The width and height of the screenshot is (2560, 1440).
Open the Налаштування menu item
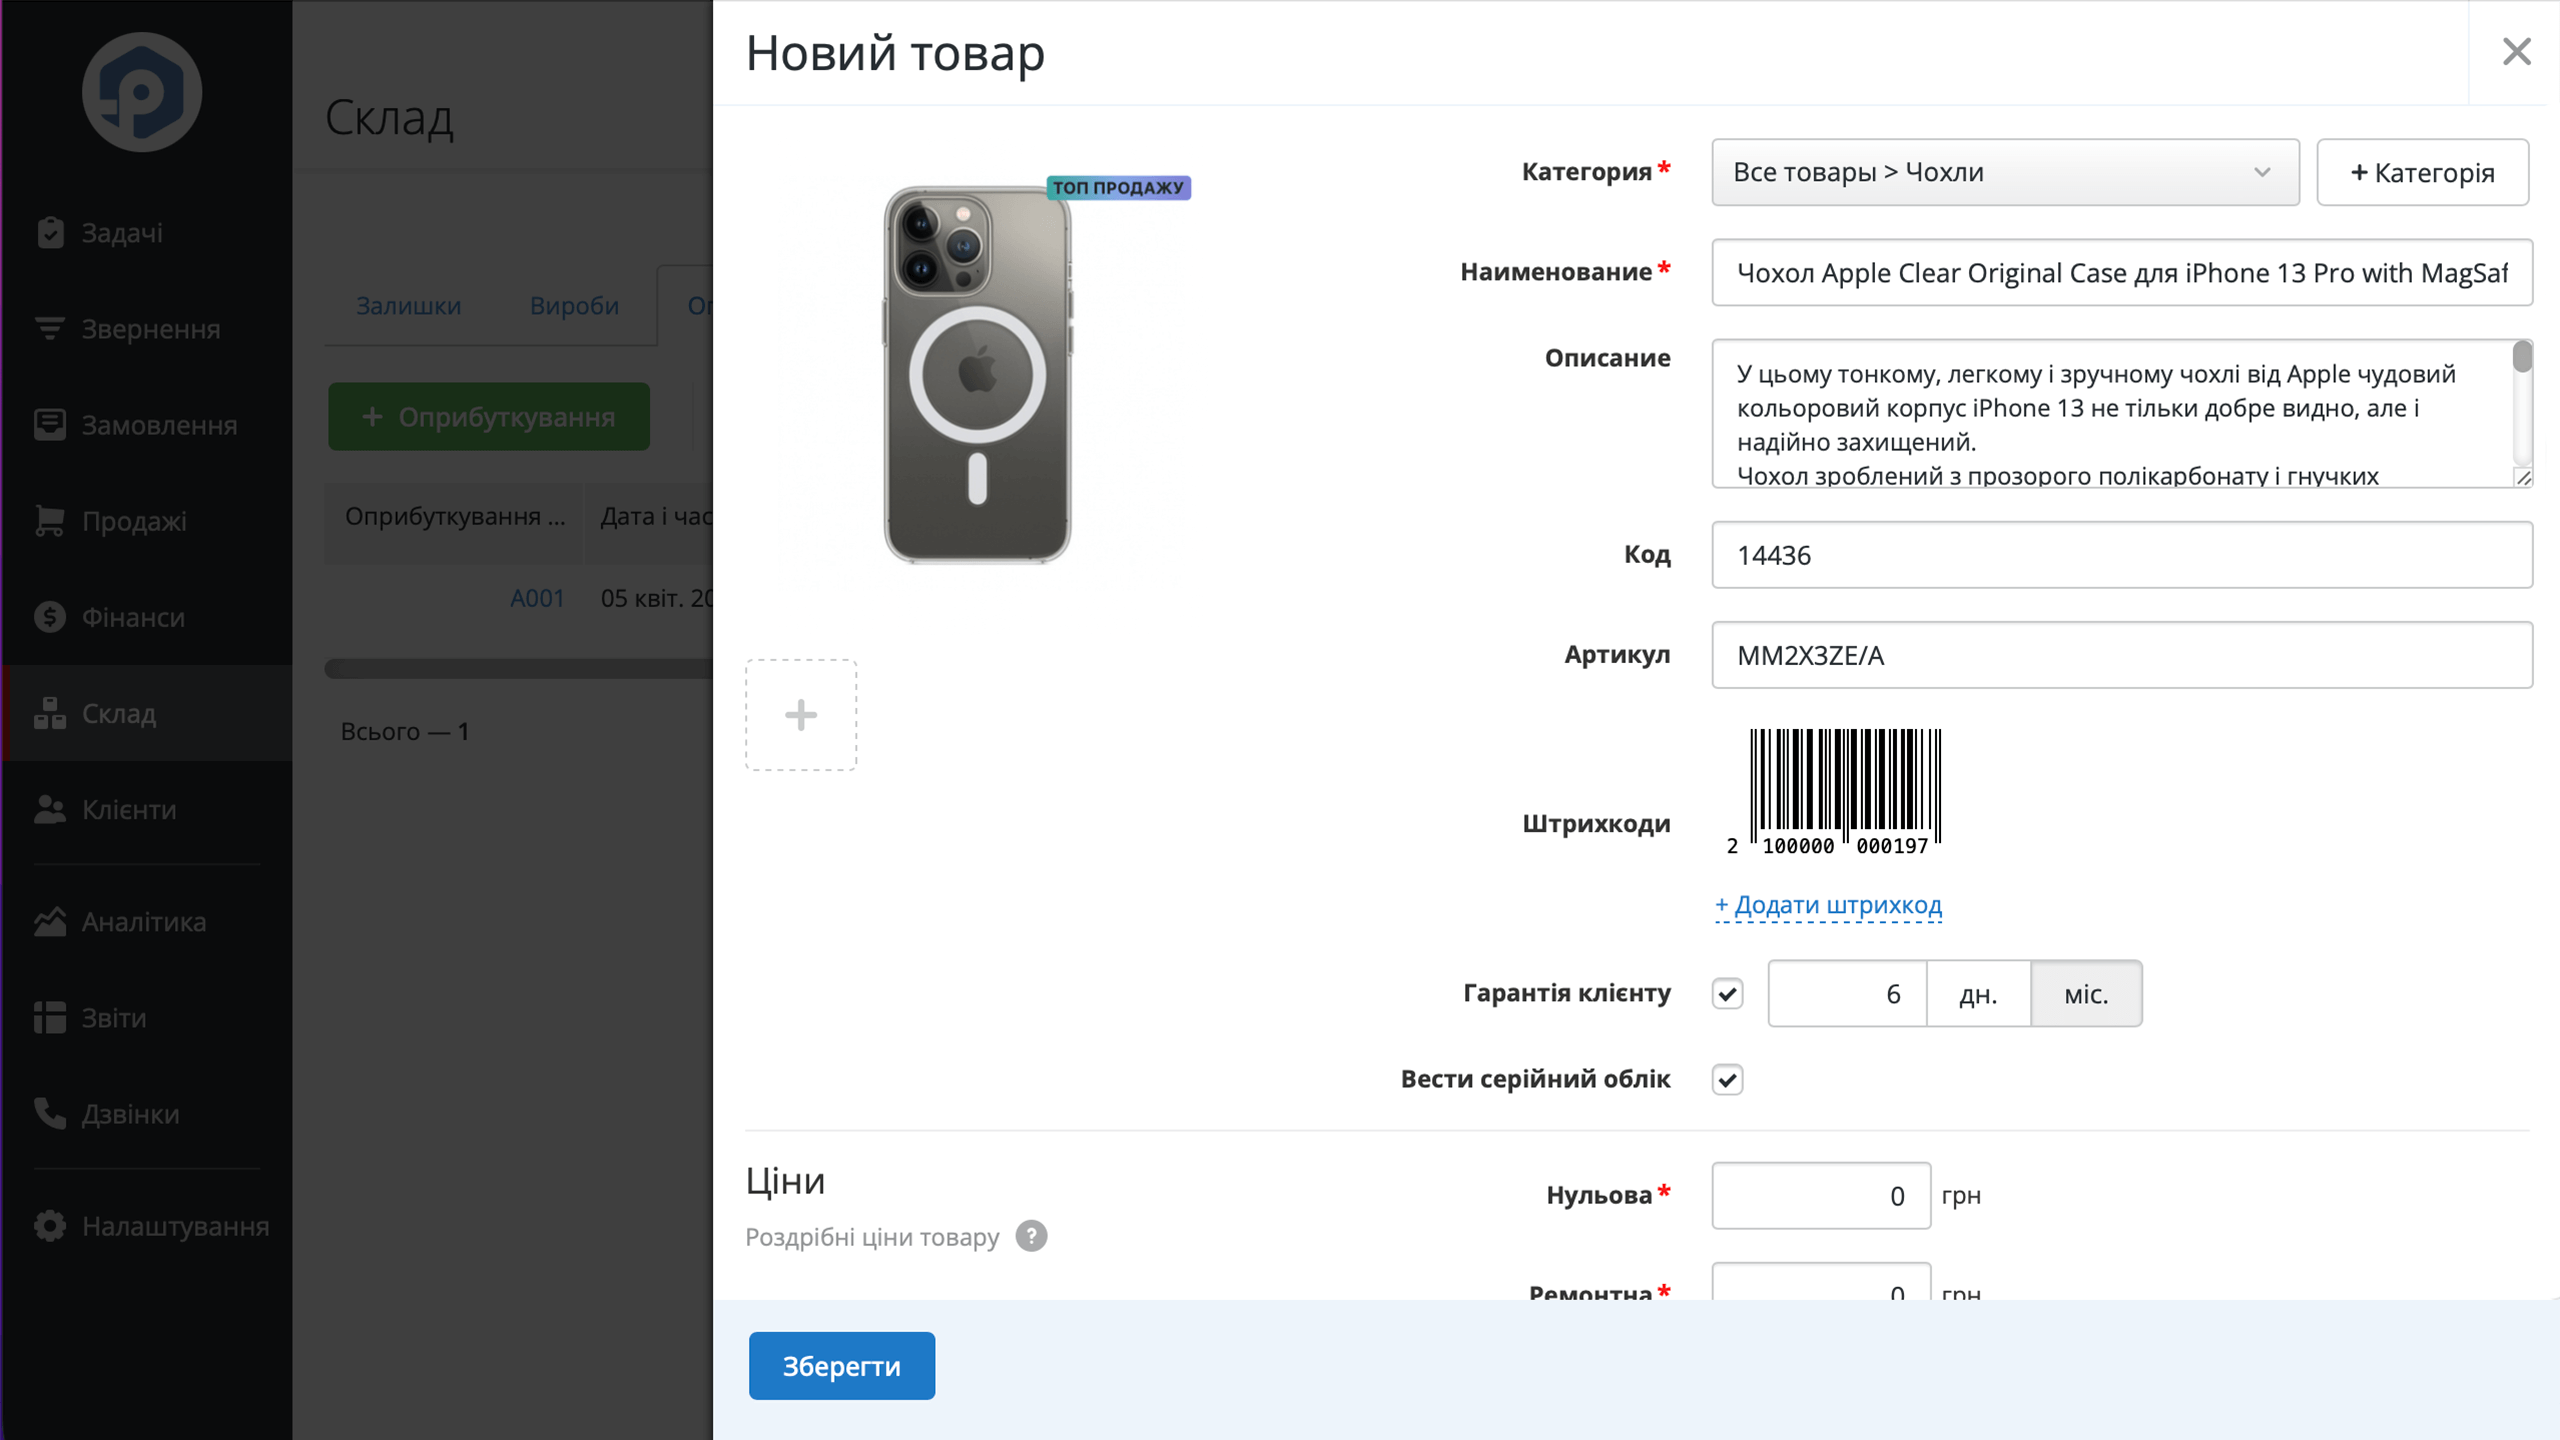tap(146, 1225)
